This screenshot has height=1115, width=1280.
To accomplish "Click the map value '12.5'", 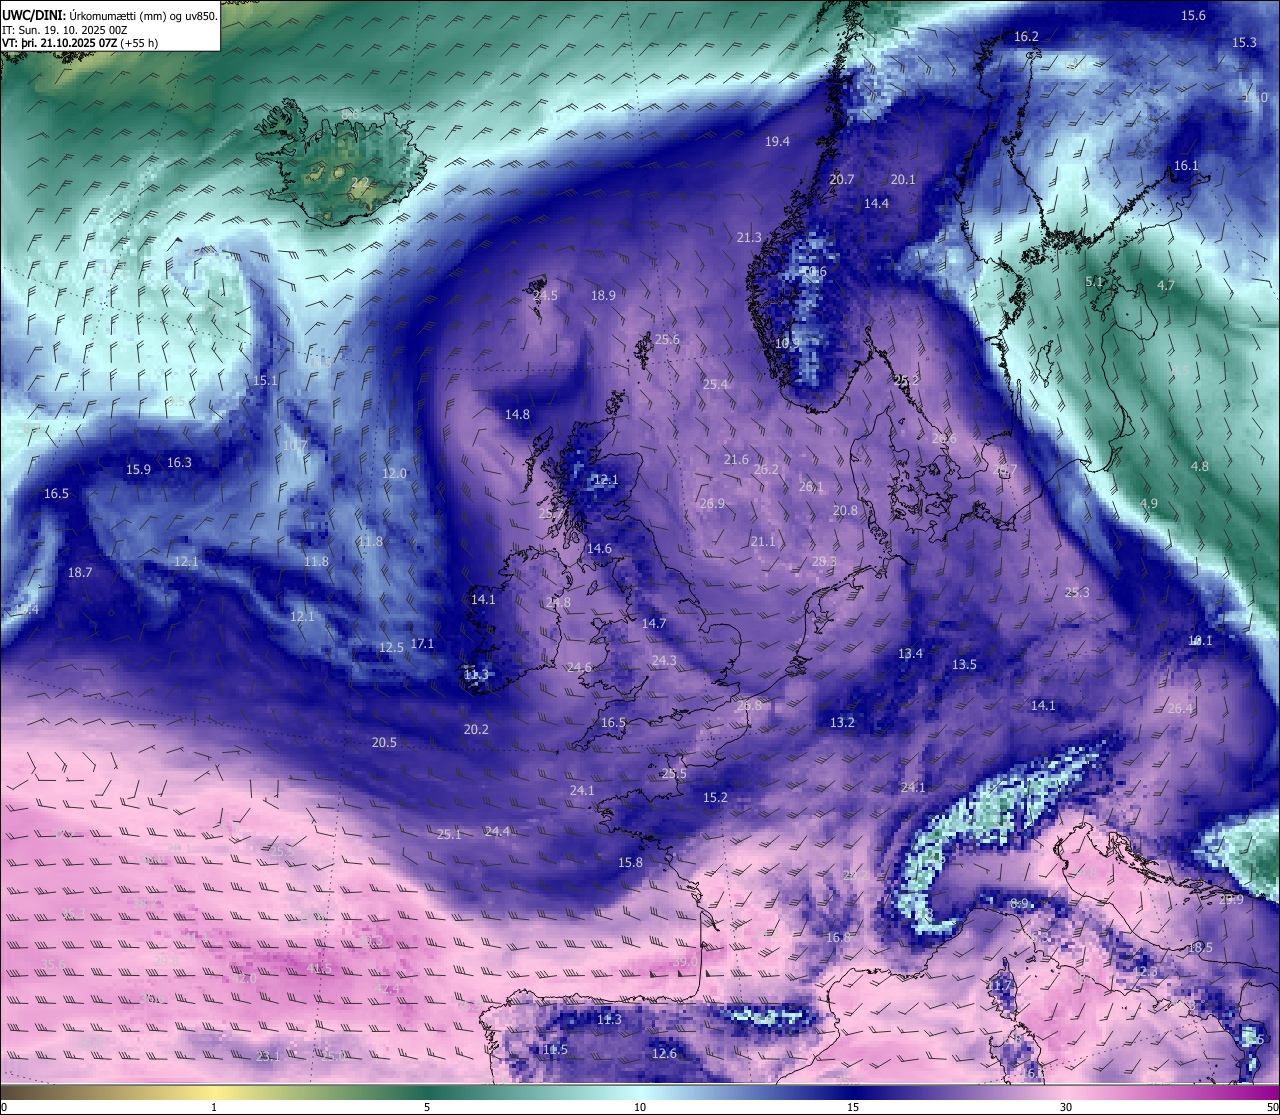I will click(x=391, y=647).
